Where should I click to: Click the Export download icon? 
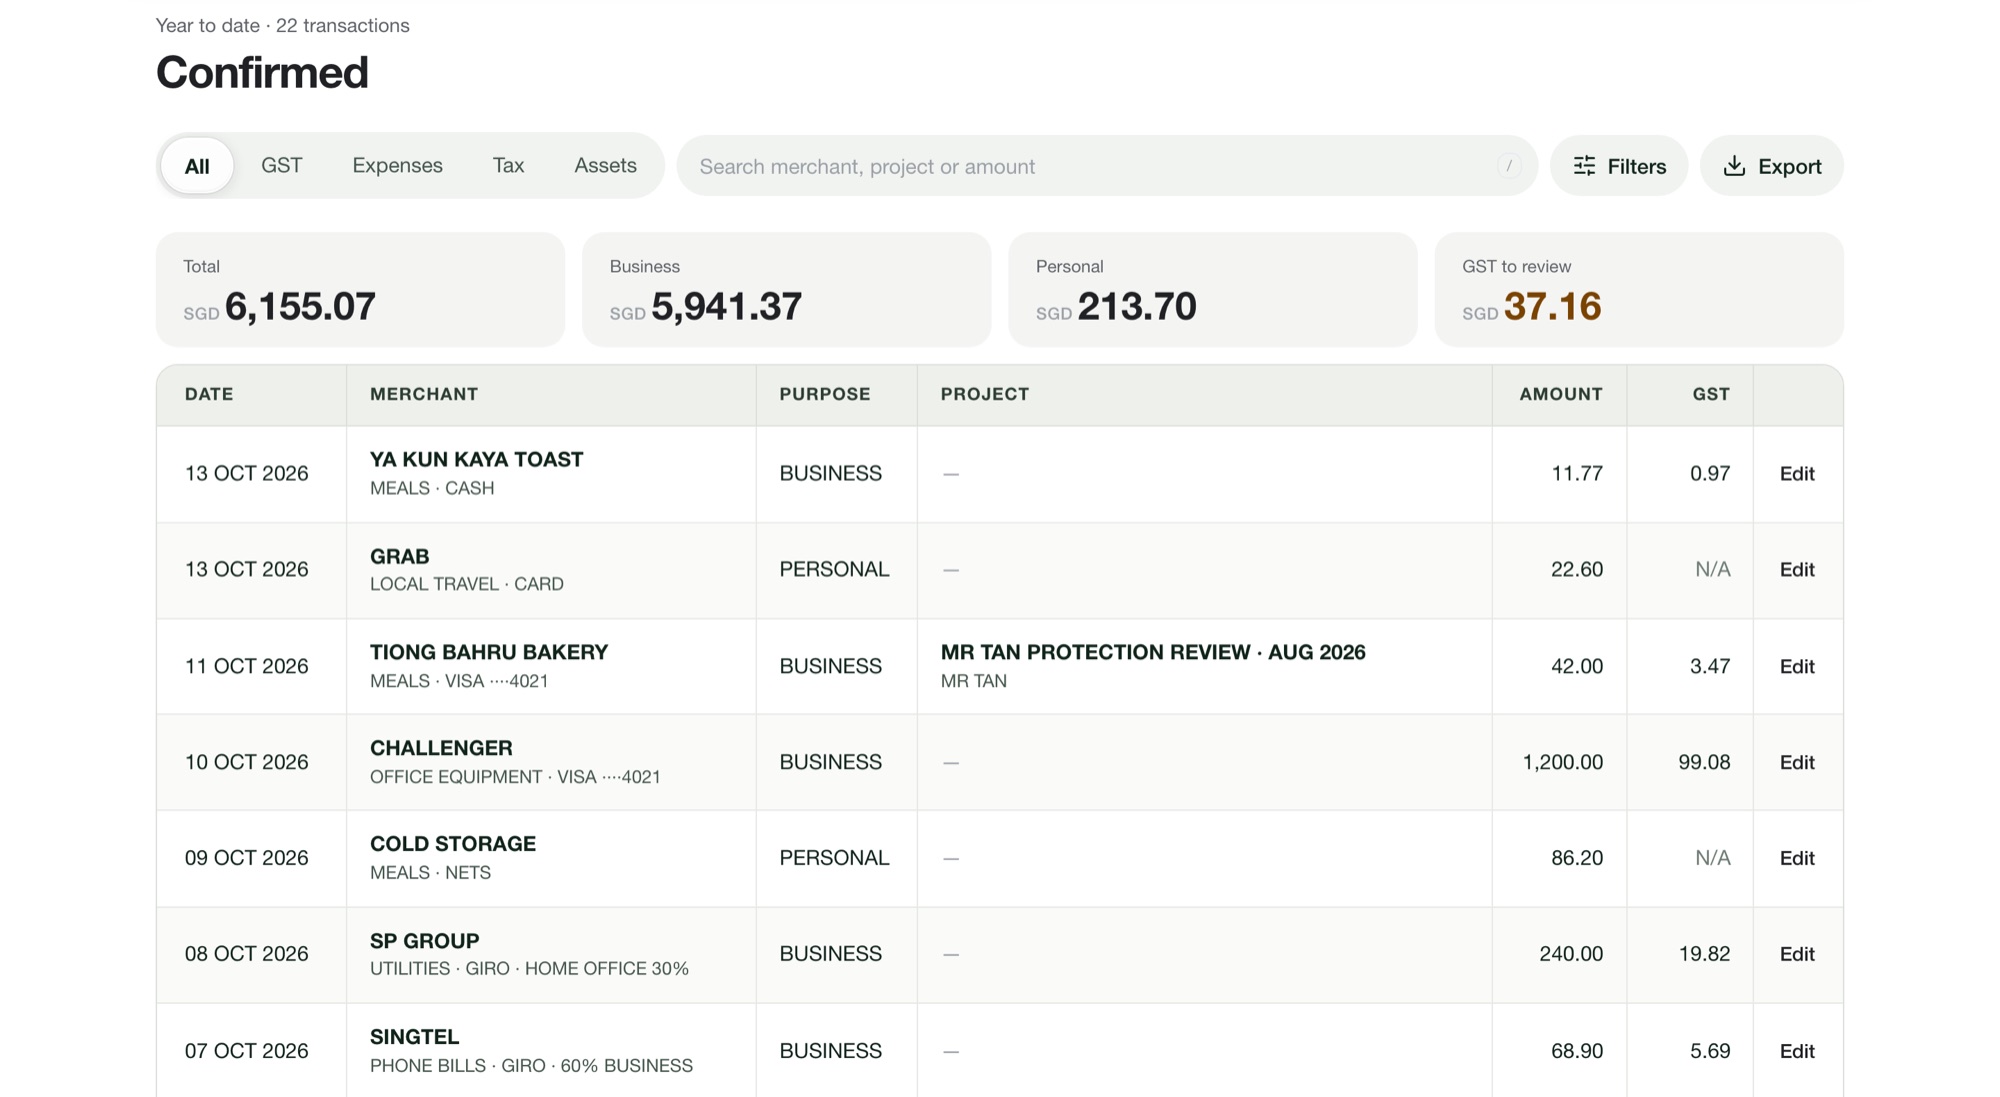1735,166
